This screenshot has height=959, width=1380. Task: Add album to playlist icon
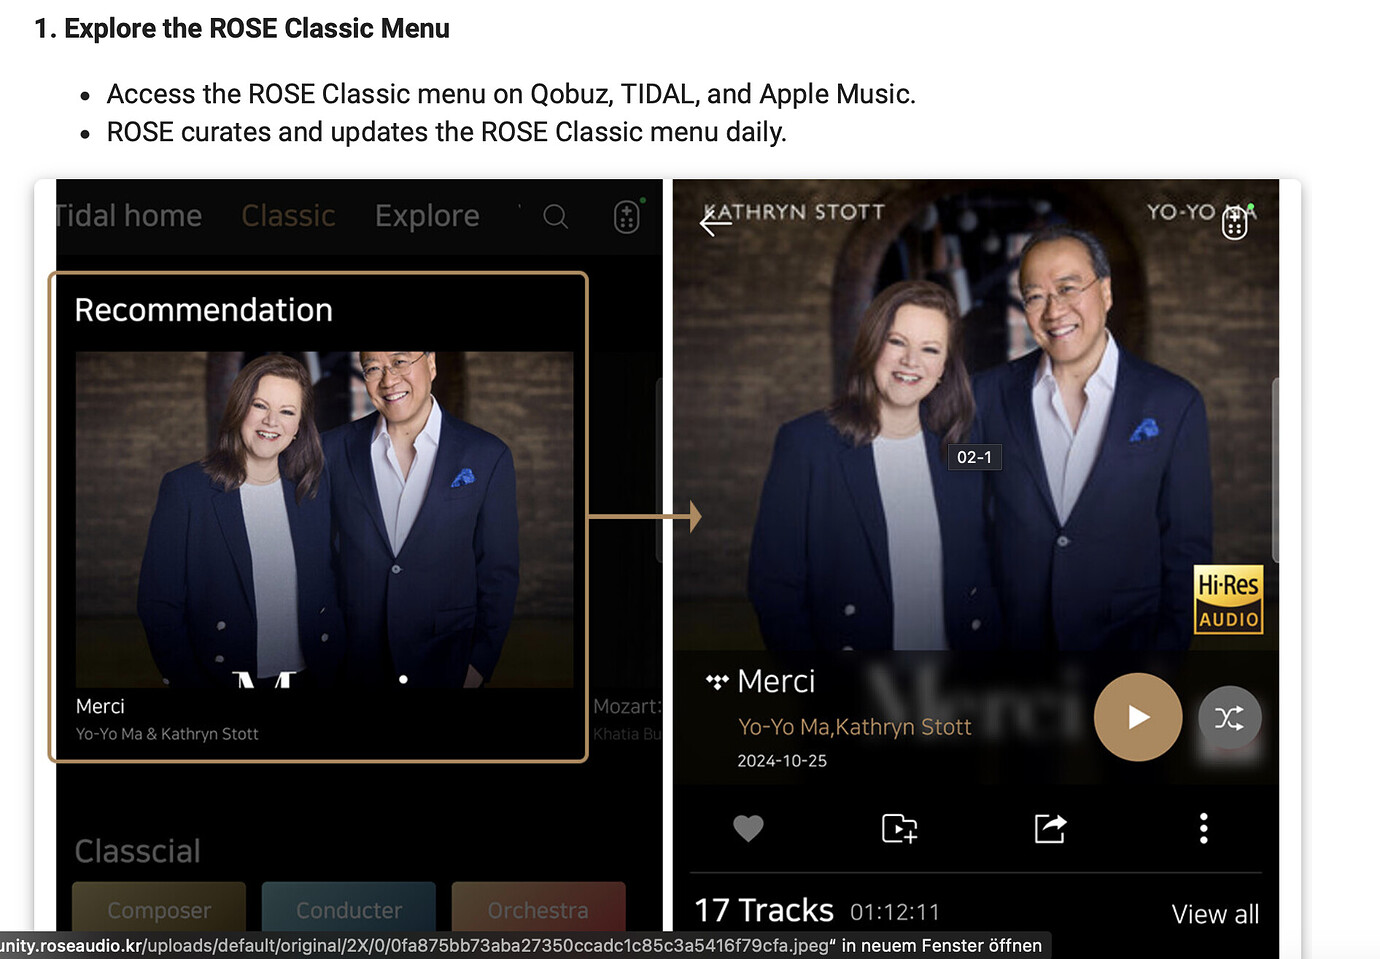(899, 828)
